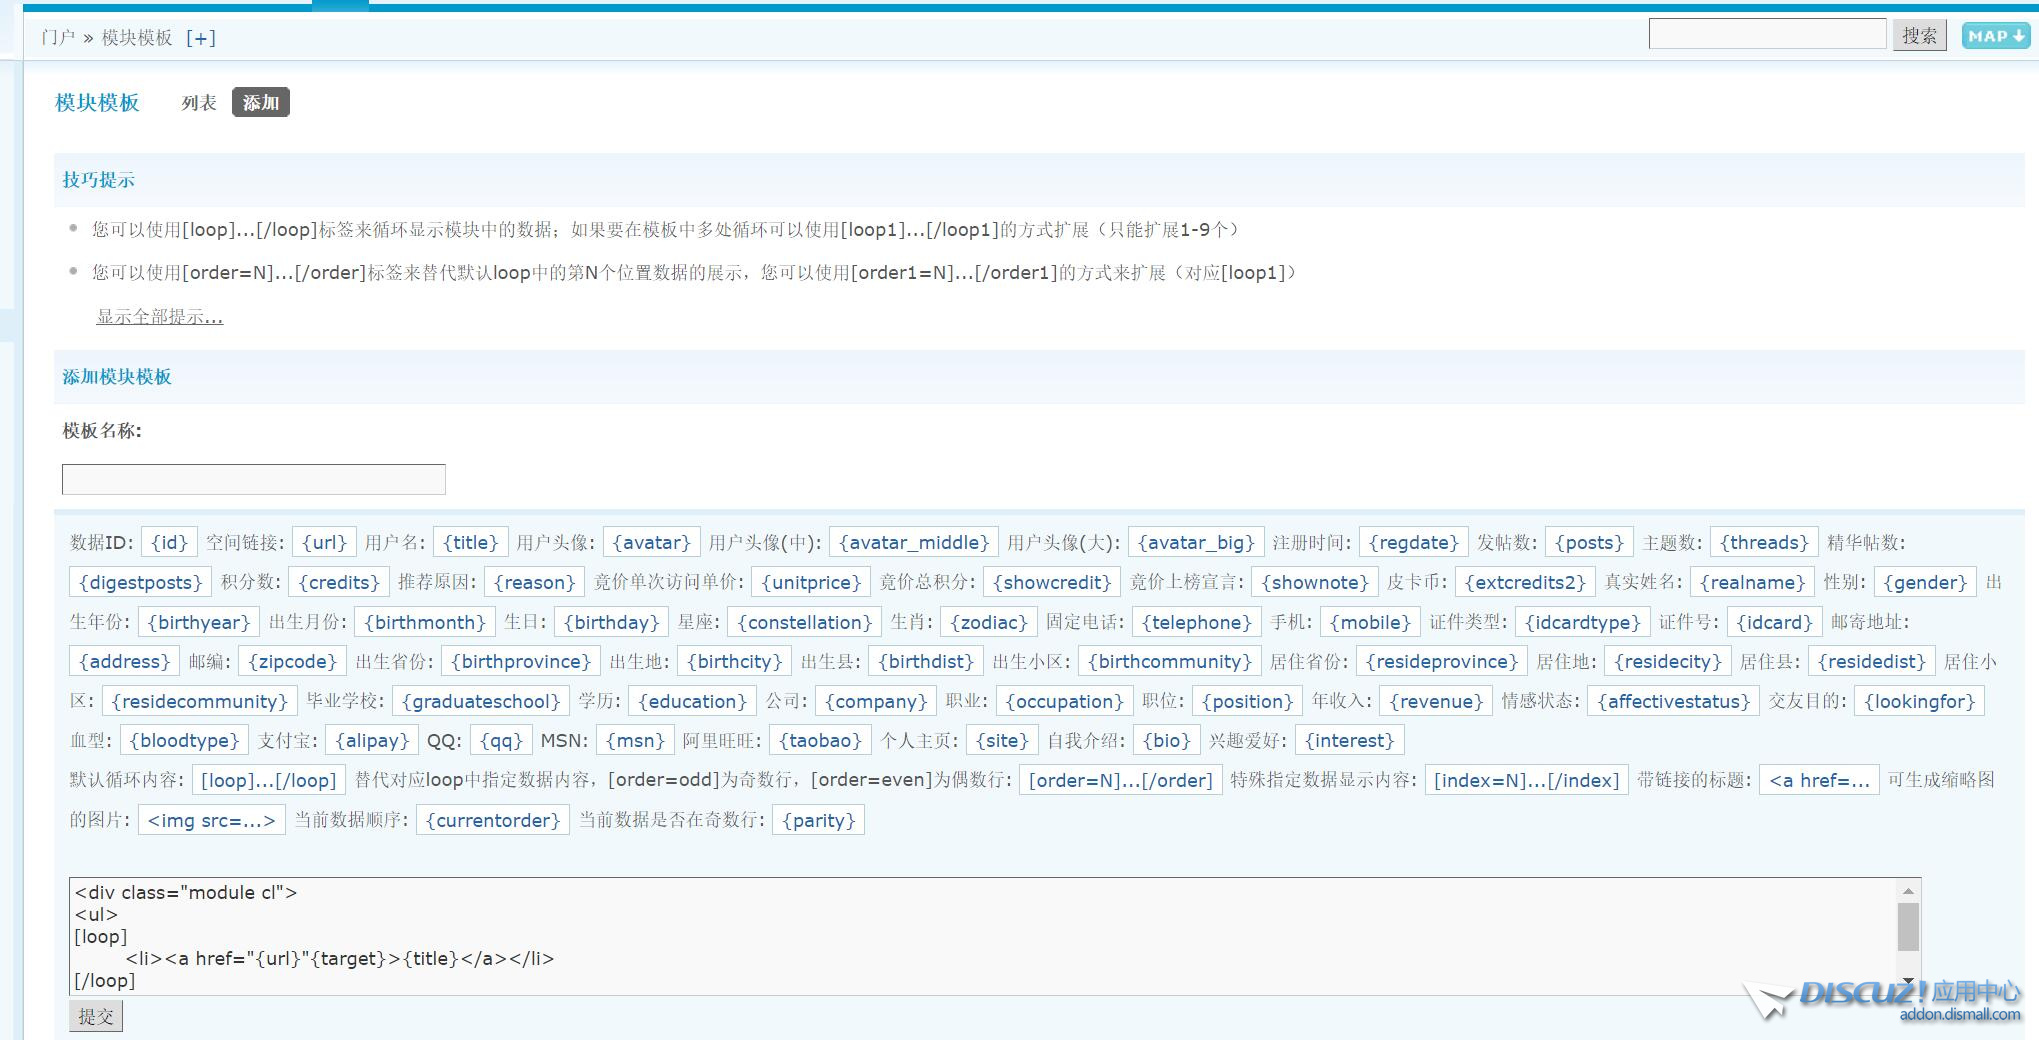Insert the {education} tag
2039x1040 pixels.
(x=692, y=702)
